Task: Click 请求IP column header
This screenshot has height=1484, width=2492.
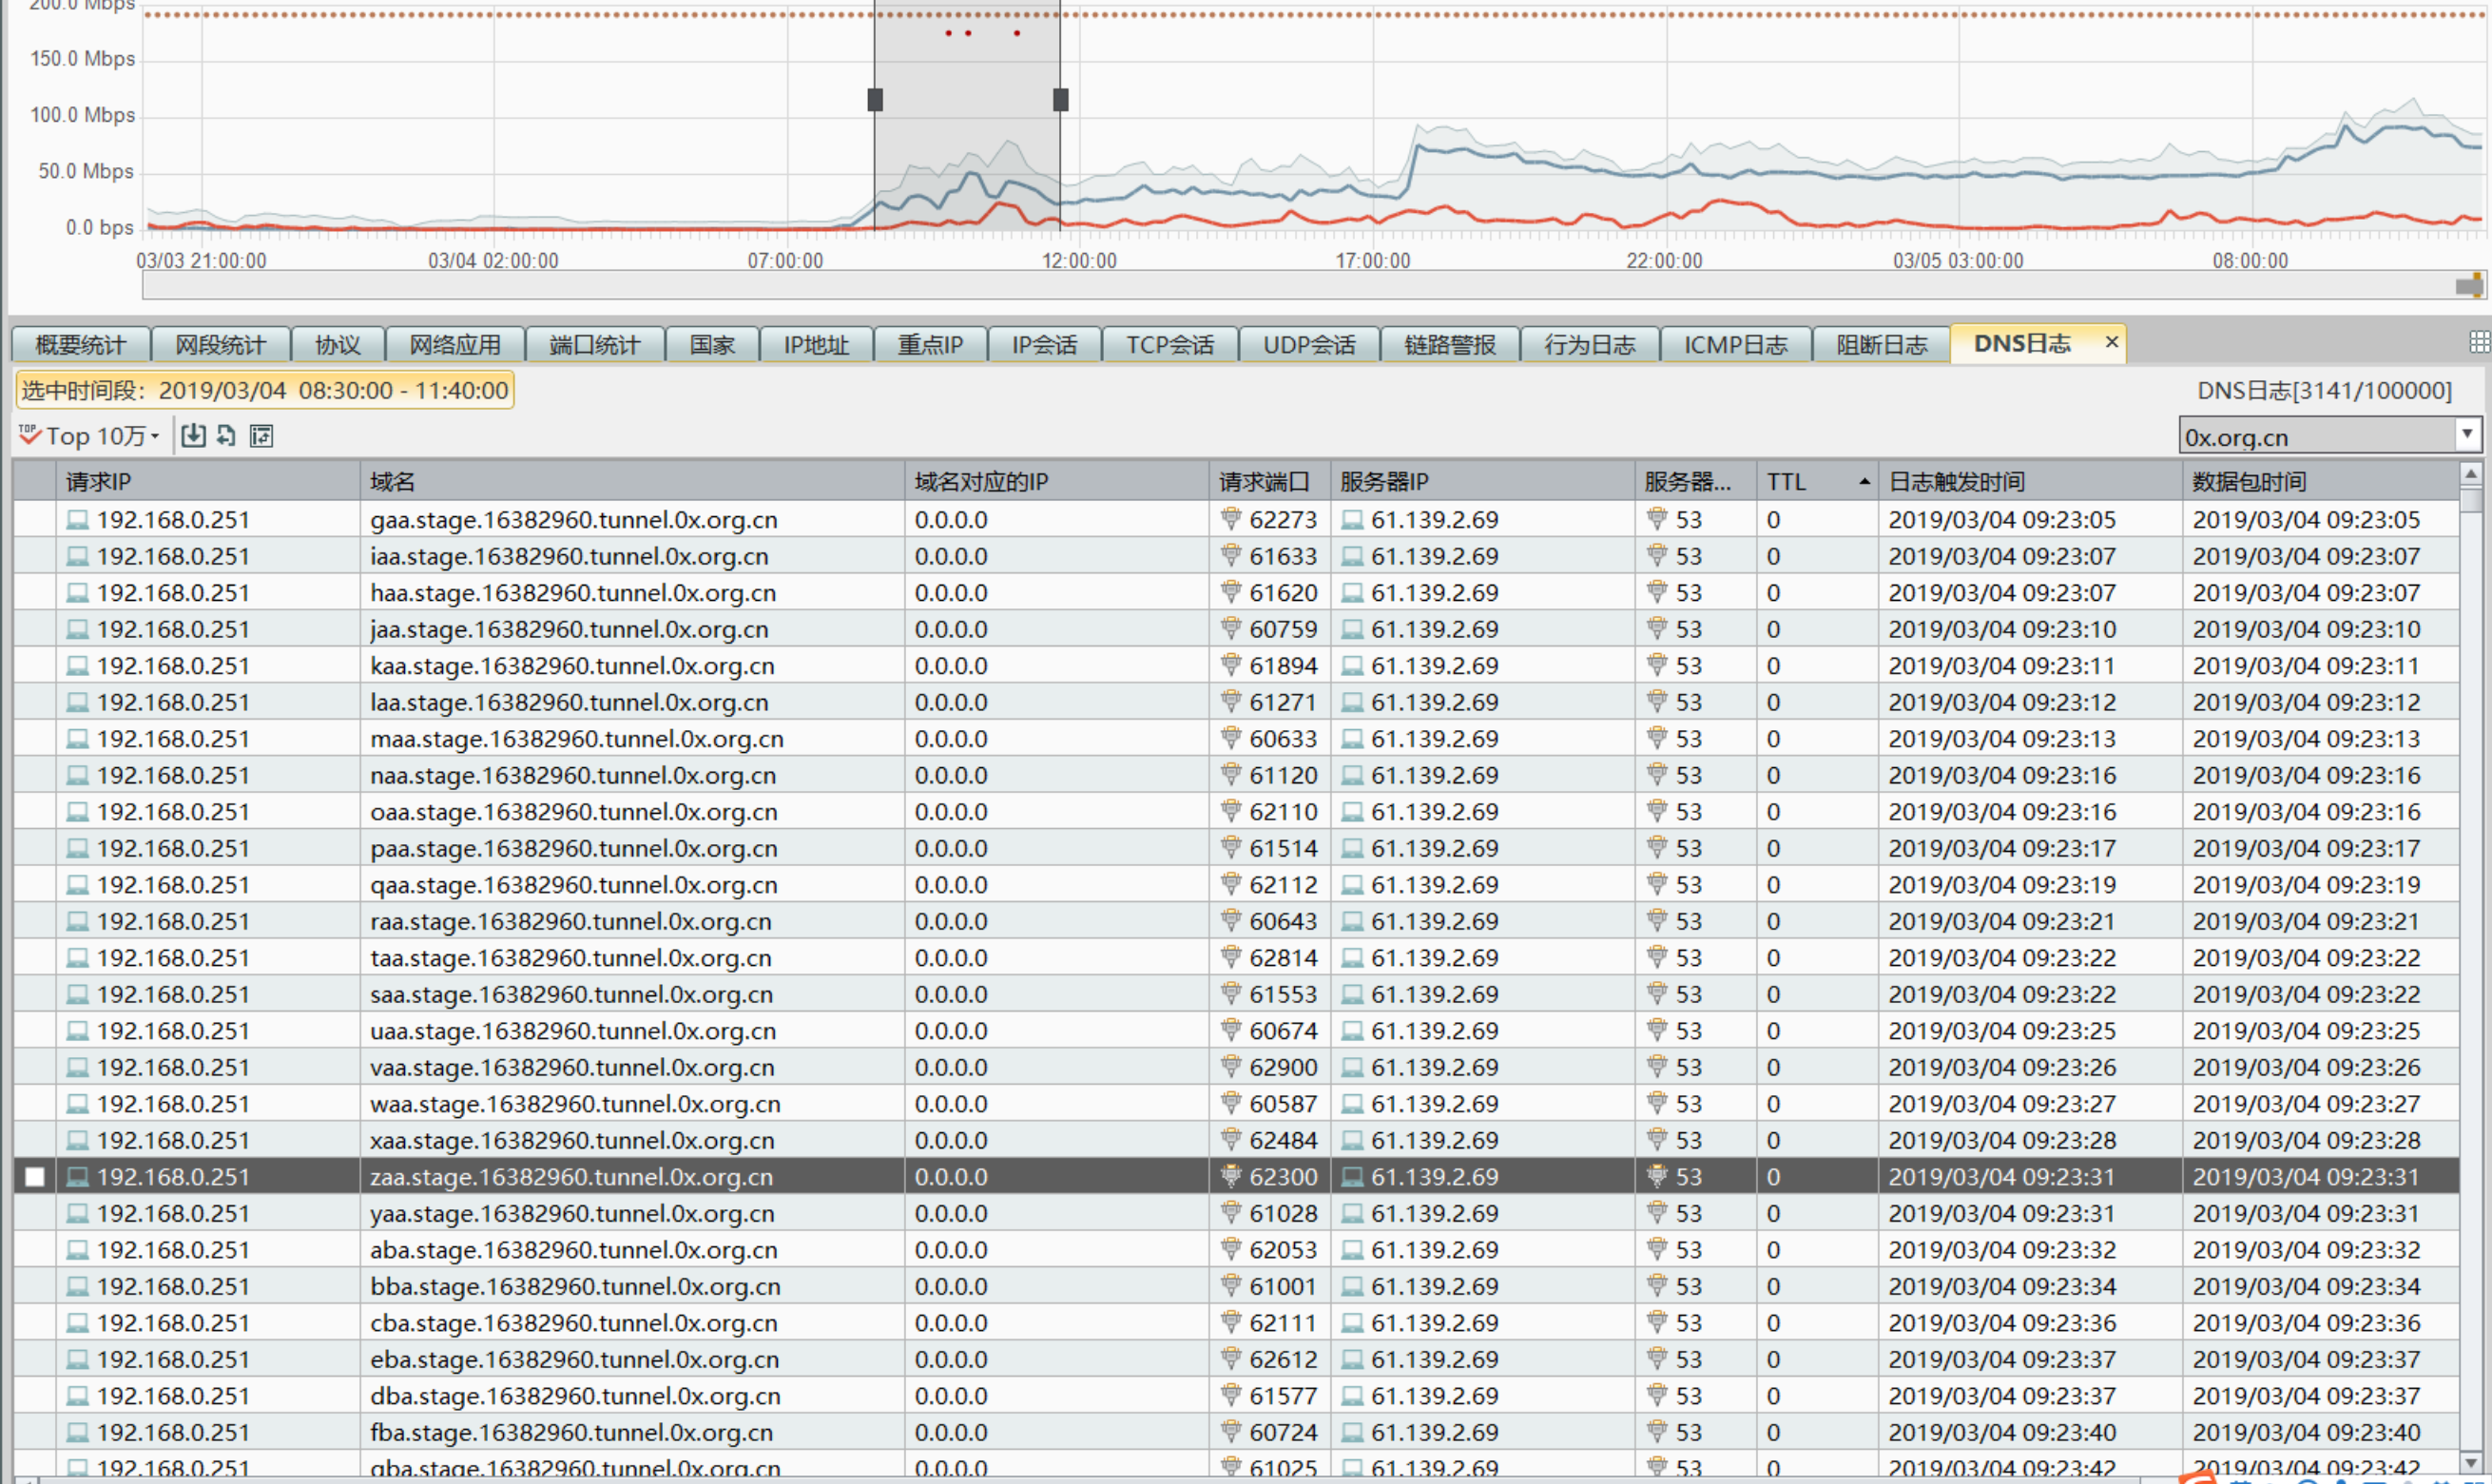Action: coord(208,481)
